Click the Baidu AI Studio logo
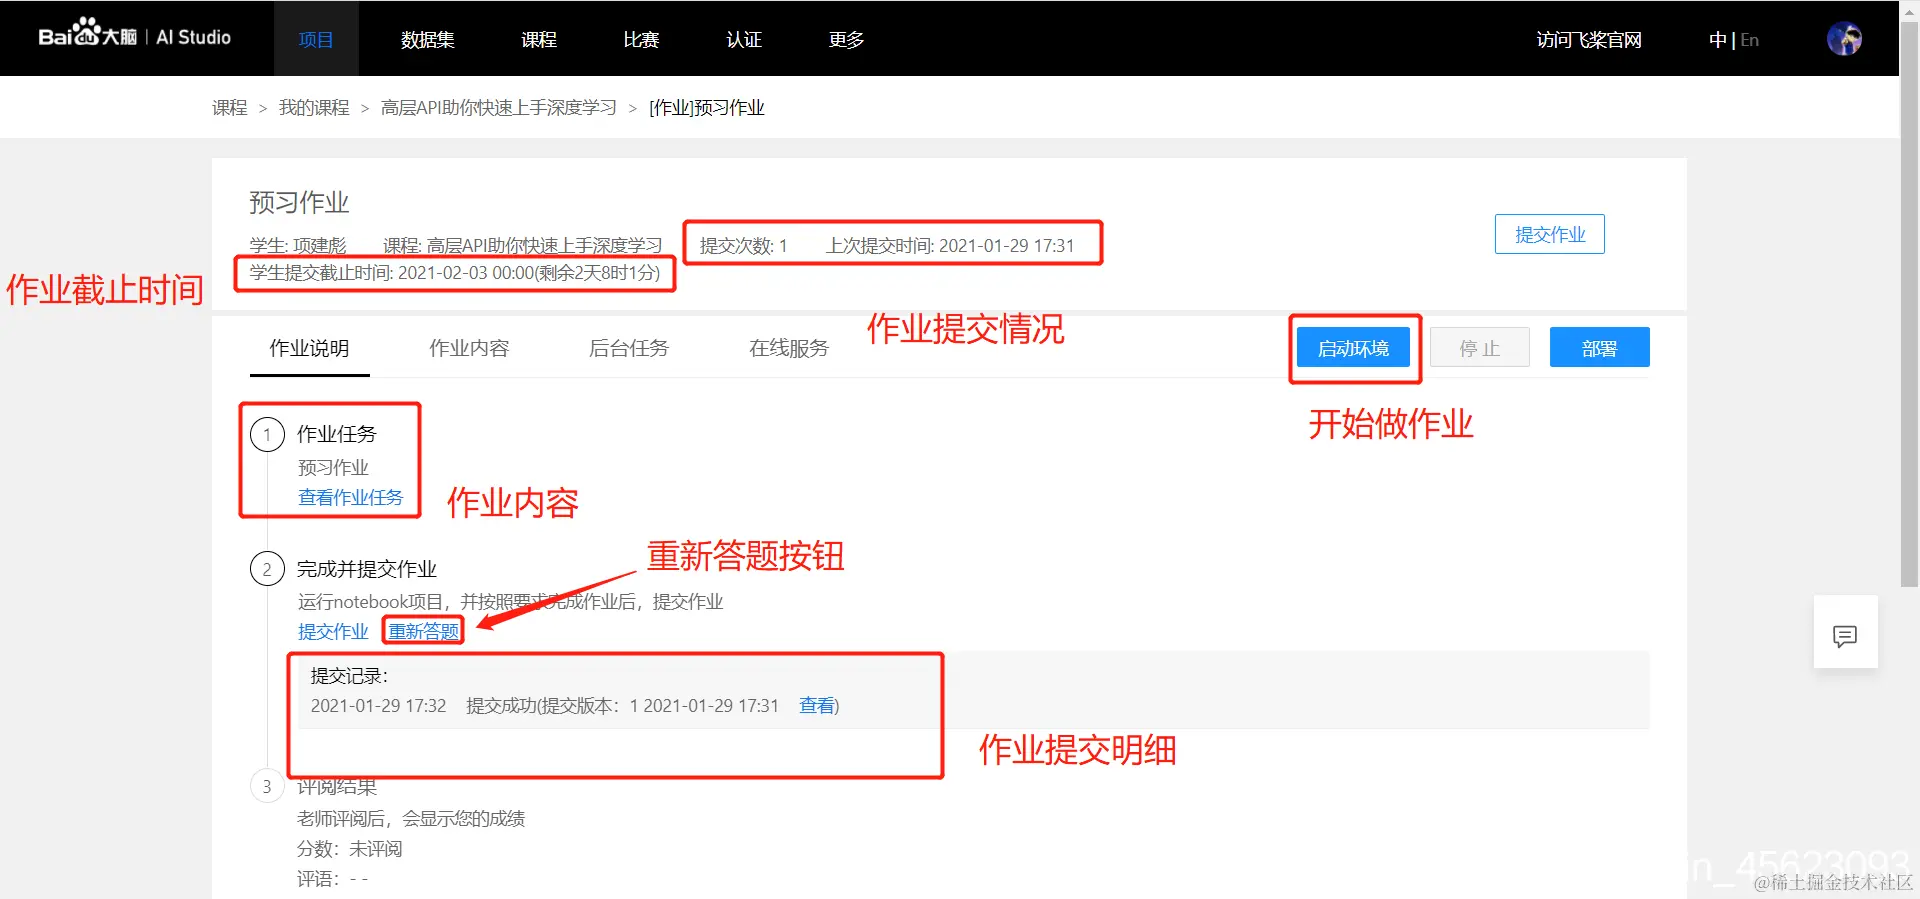Image resolution: width=1920 pixels, height=899 pixels. click(134, 36)
